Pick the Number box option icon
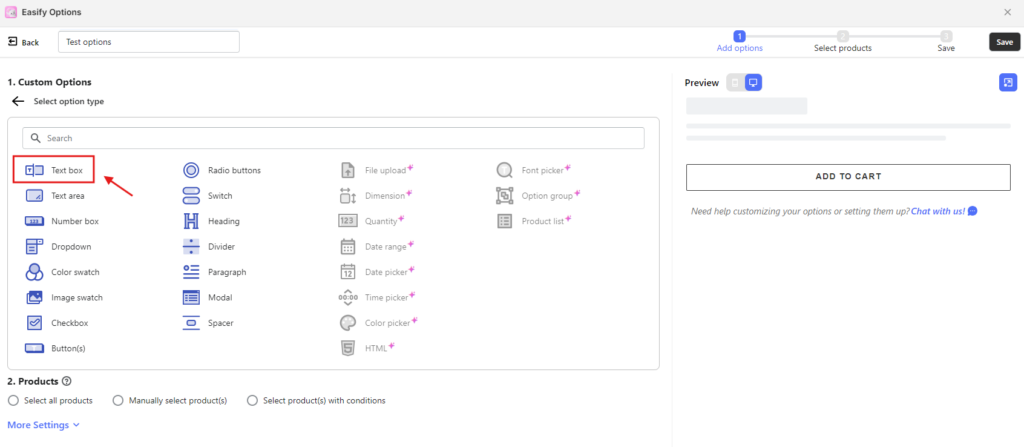The width and height of the screenshot is (1024, 447). 34,221
